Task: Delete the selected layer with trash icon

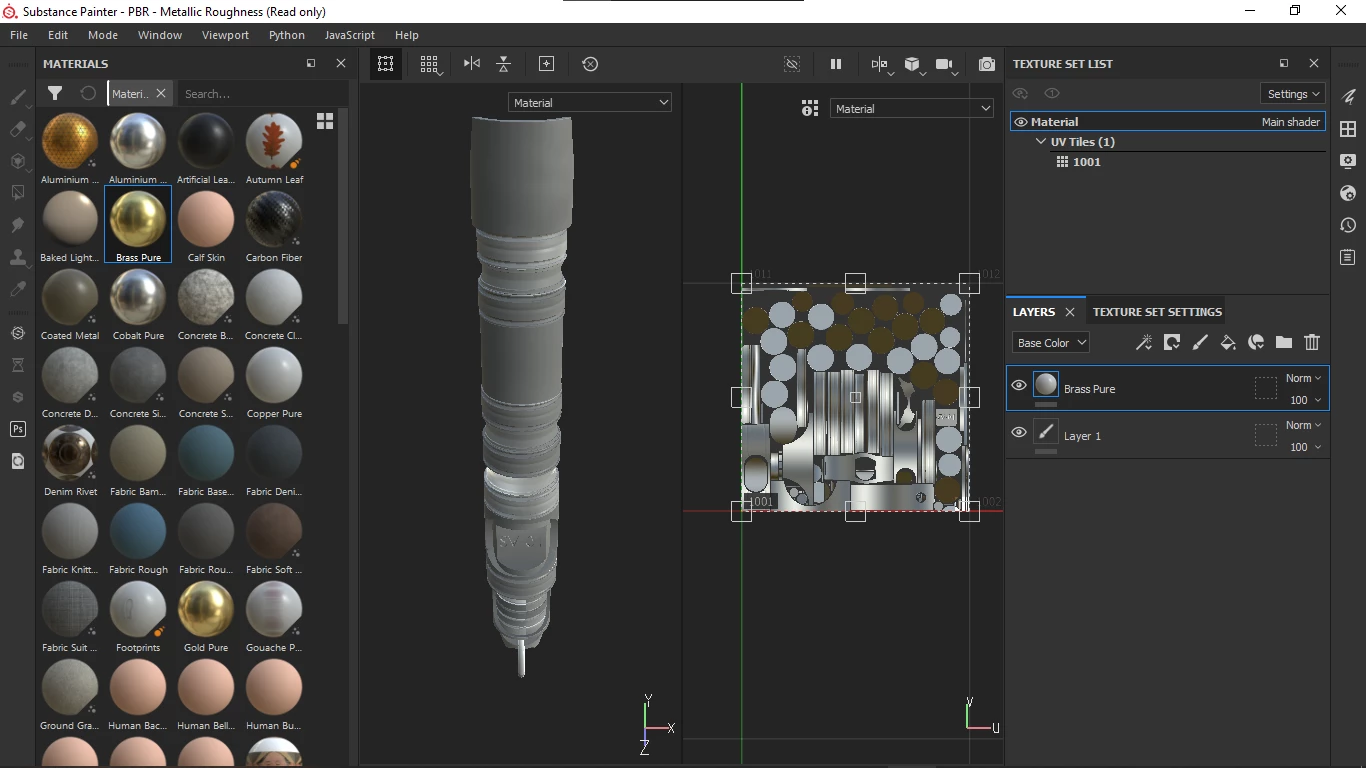Action: click(1312, 343)
